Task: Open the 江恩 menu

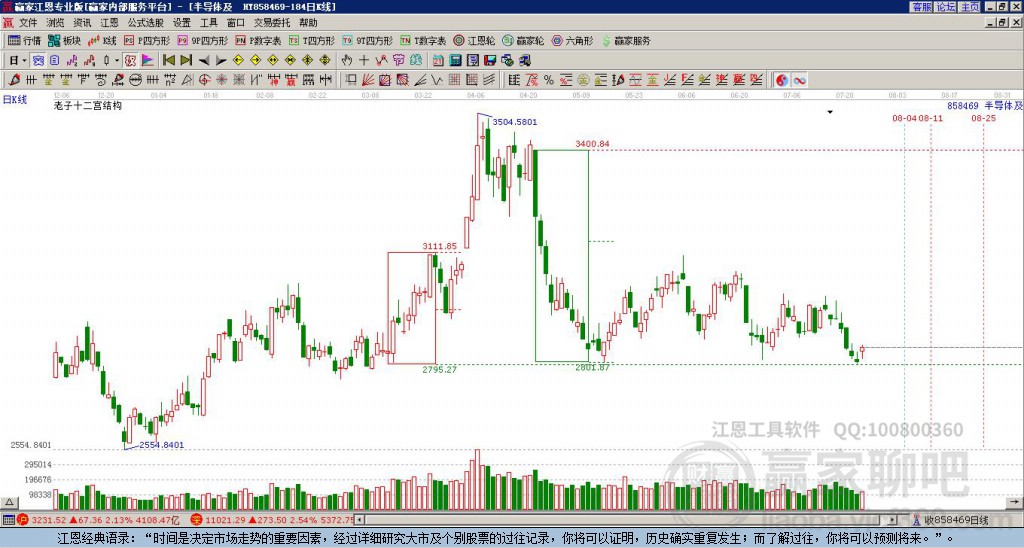Action: tap(110, 23)
